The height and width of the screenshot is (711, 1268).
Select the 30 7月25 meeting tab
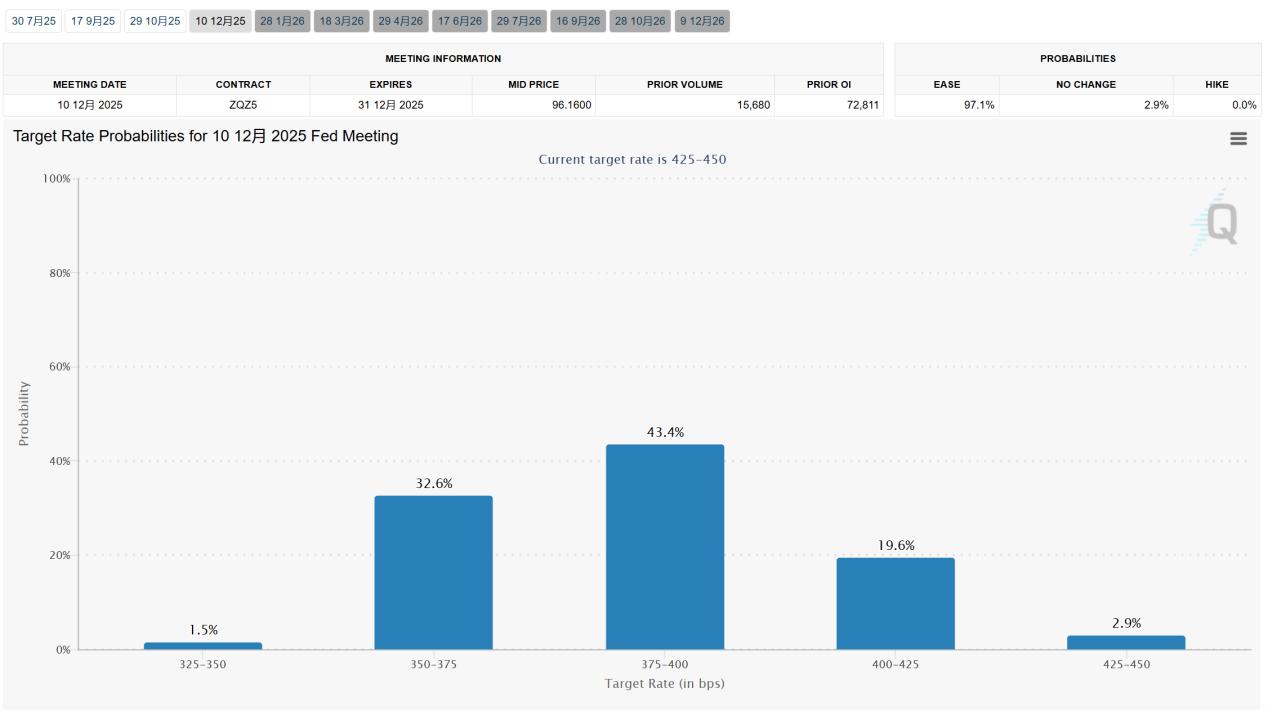pos(34,21)
